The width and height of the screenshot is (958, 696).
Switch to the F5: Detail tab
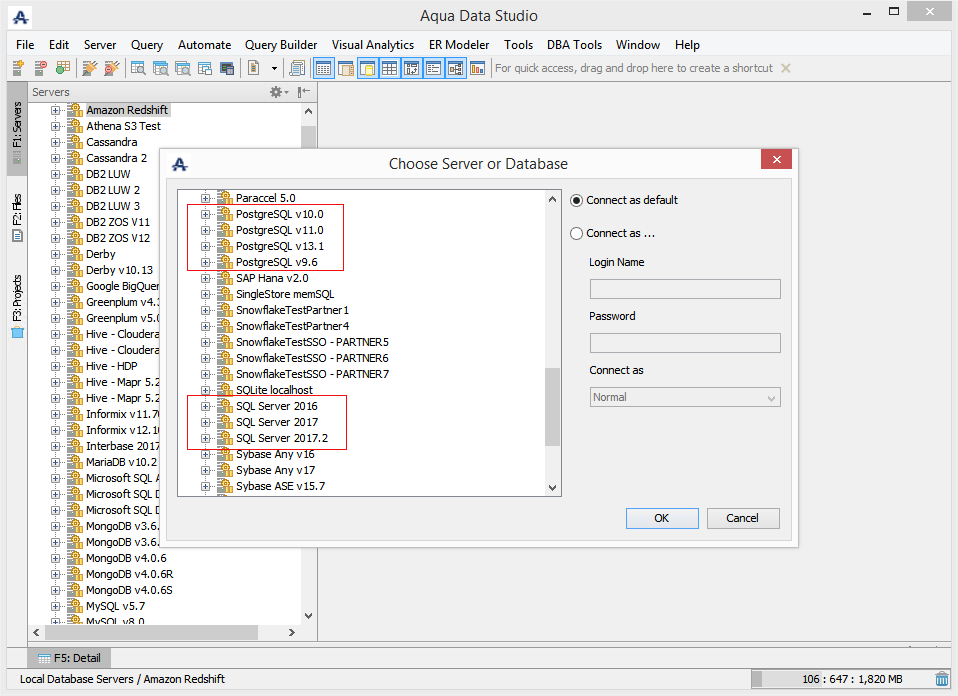pyautogui.click(x=69, y=658)
